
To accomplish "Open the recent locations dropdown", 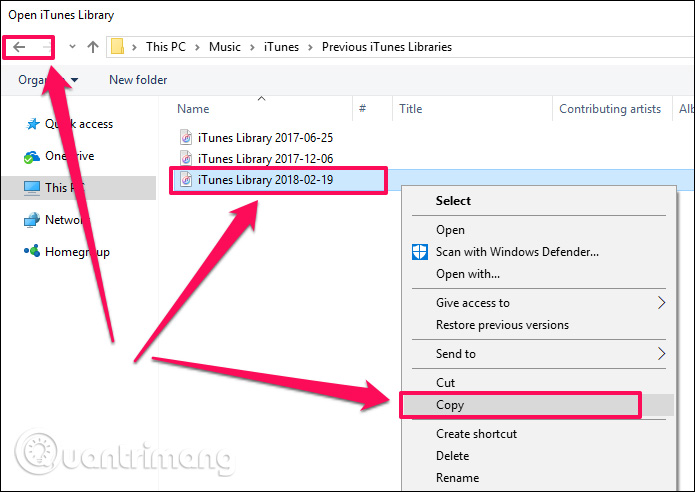I will [72, 47].
